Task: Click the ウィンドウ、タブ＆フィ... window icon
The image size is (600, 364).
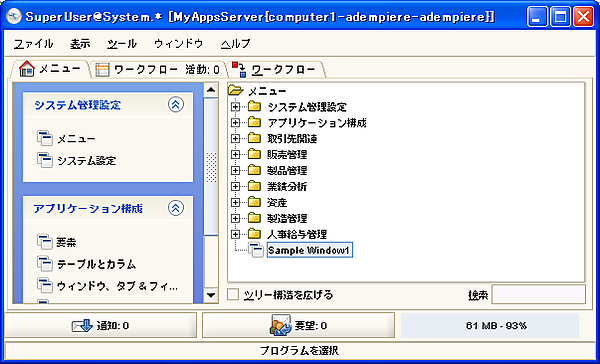Action: click(44, 285)
